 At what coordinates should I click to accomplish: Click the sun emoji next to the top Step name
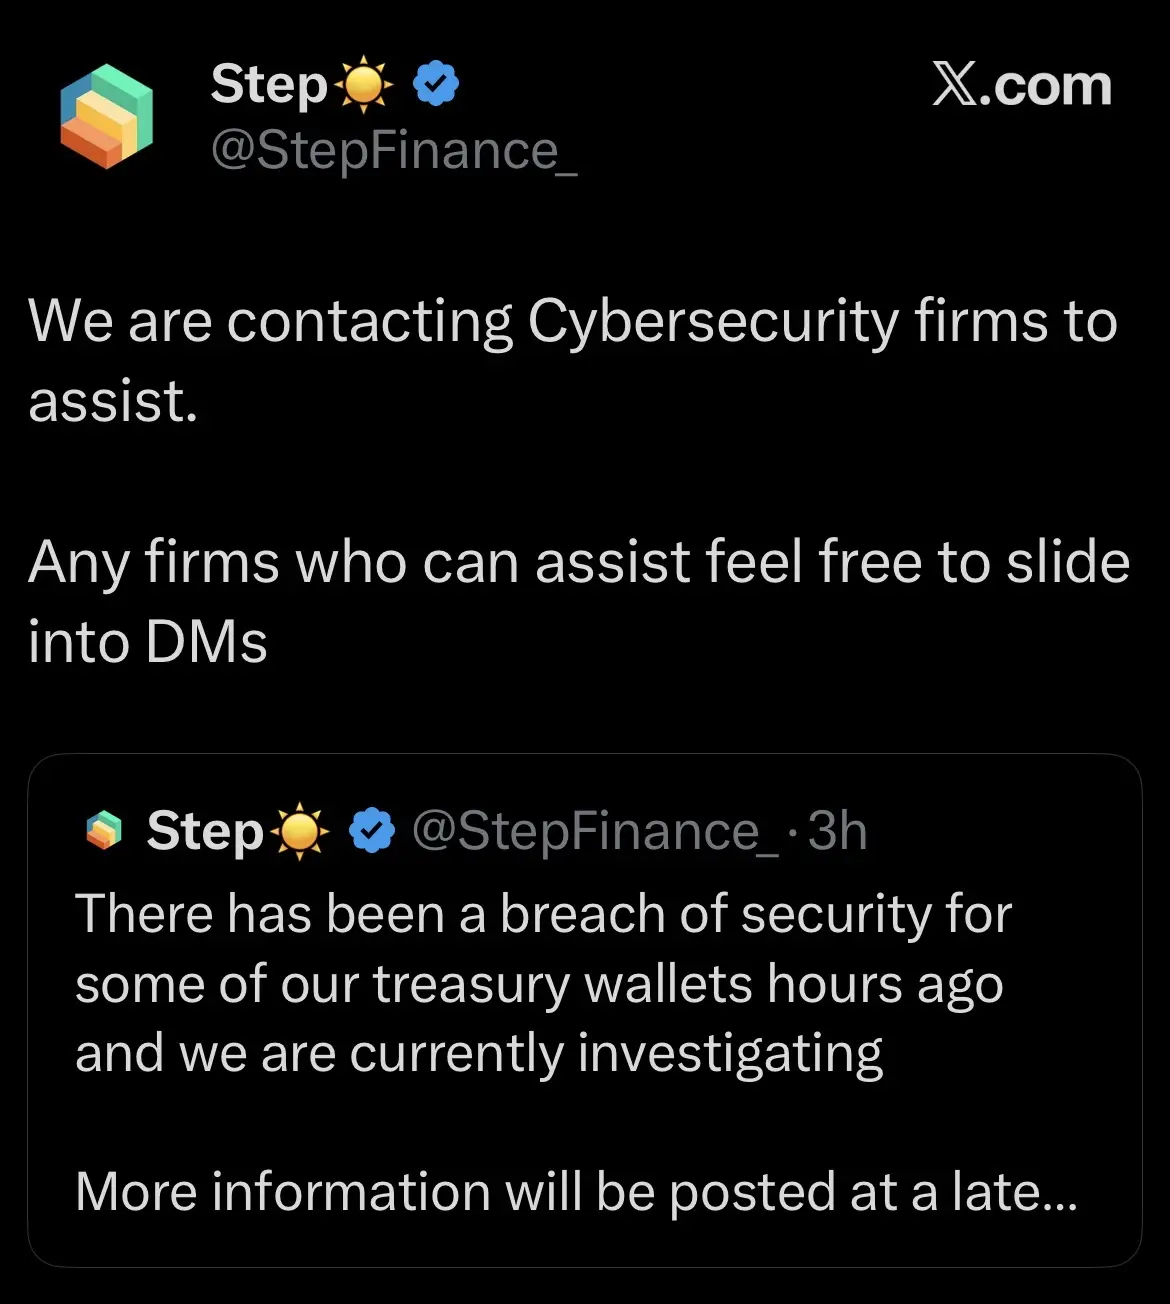pos(364,85)
